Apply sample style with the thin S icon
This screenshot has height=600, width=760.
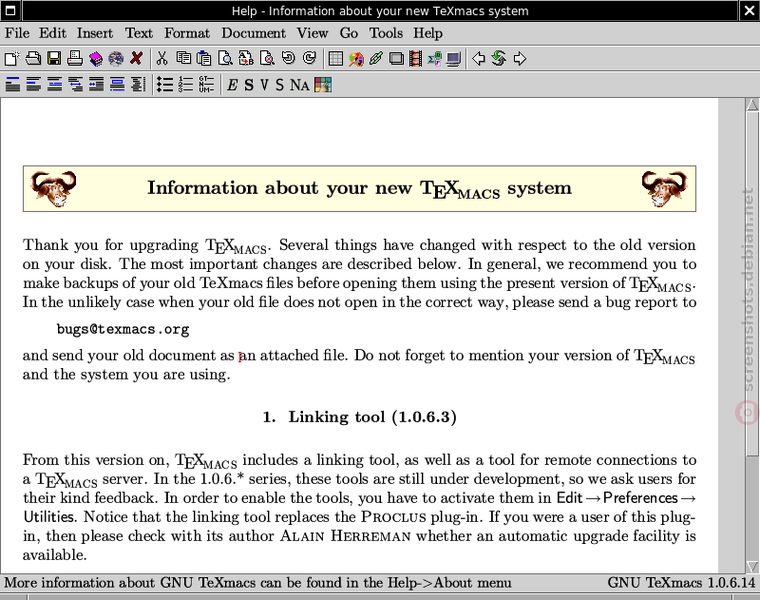tap(280, 85)
